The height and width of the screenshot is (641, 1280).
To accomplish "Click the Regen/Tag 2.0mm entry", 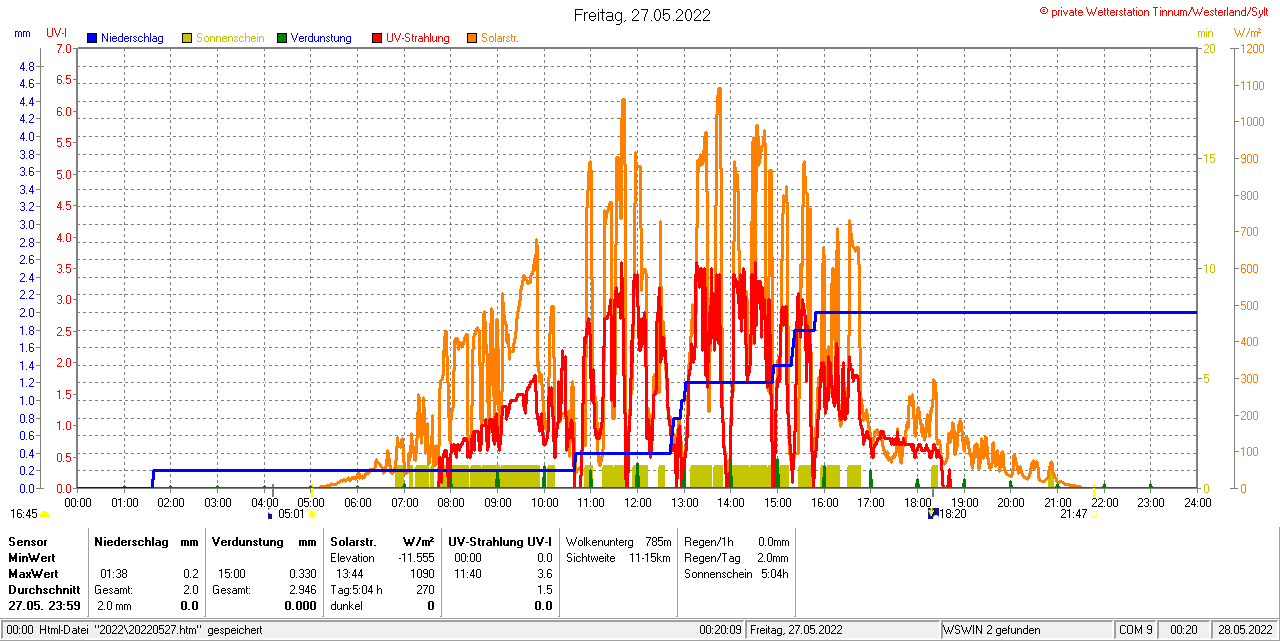I will tap(736, 557).
